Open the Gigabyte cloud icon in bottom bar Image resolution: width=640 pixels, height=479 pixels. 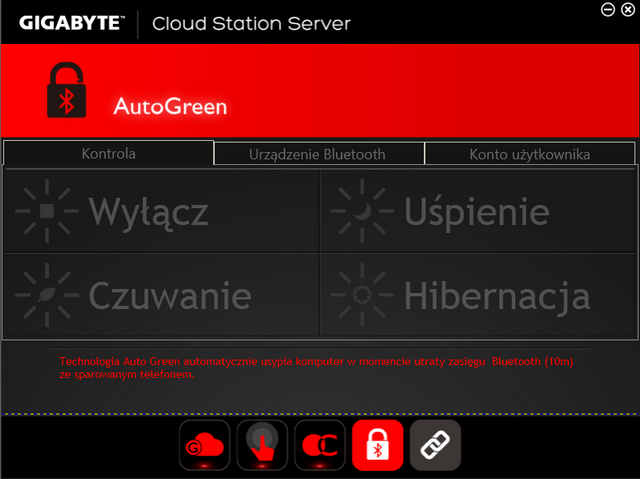coord(204,445)
